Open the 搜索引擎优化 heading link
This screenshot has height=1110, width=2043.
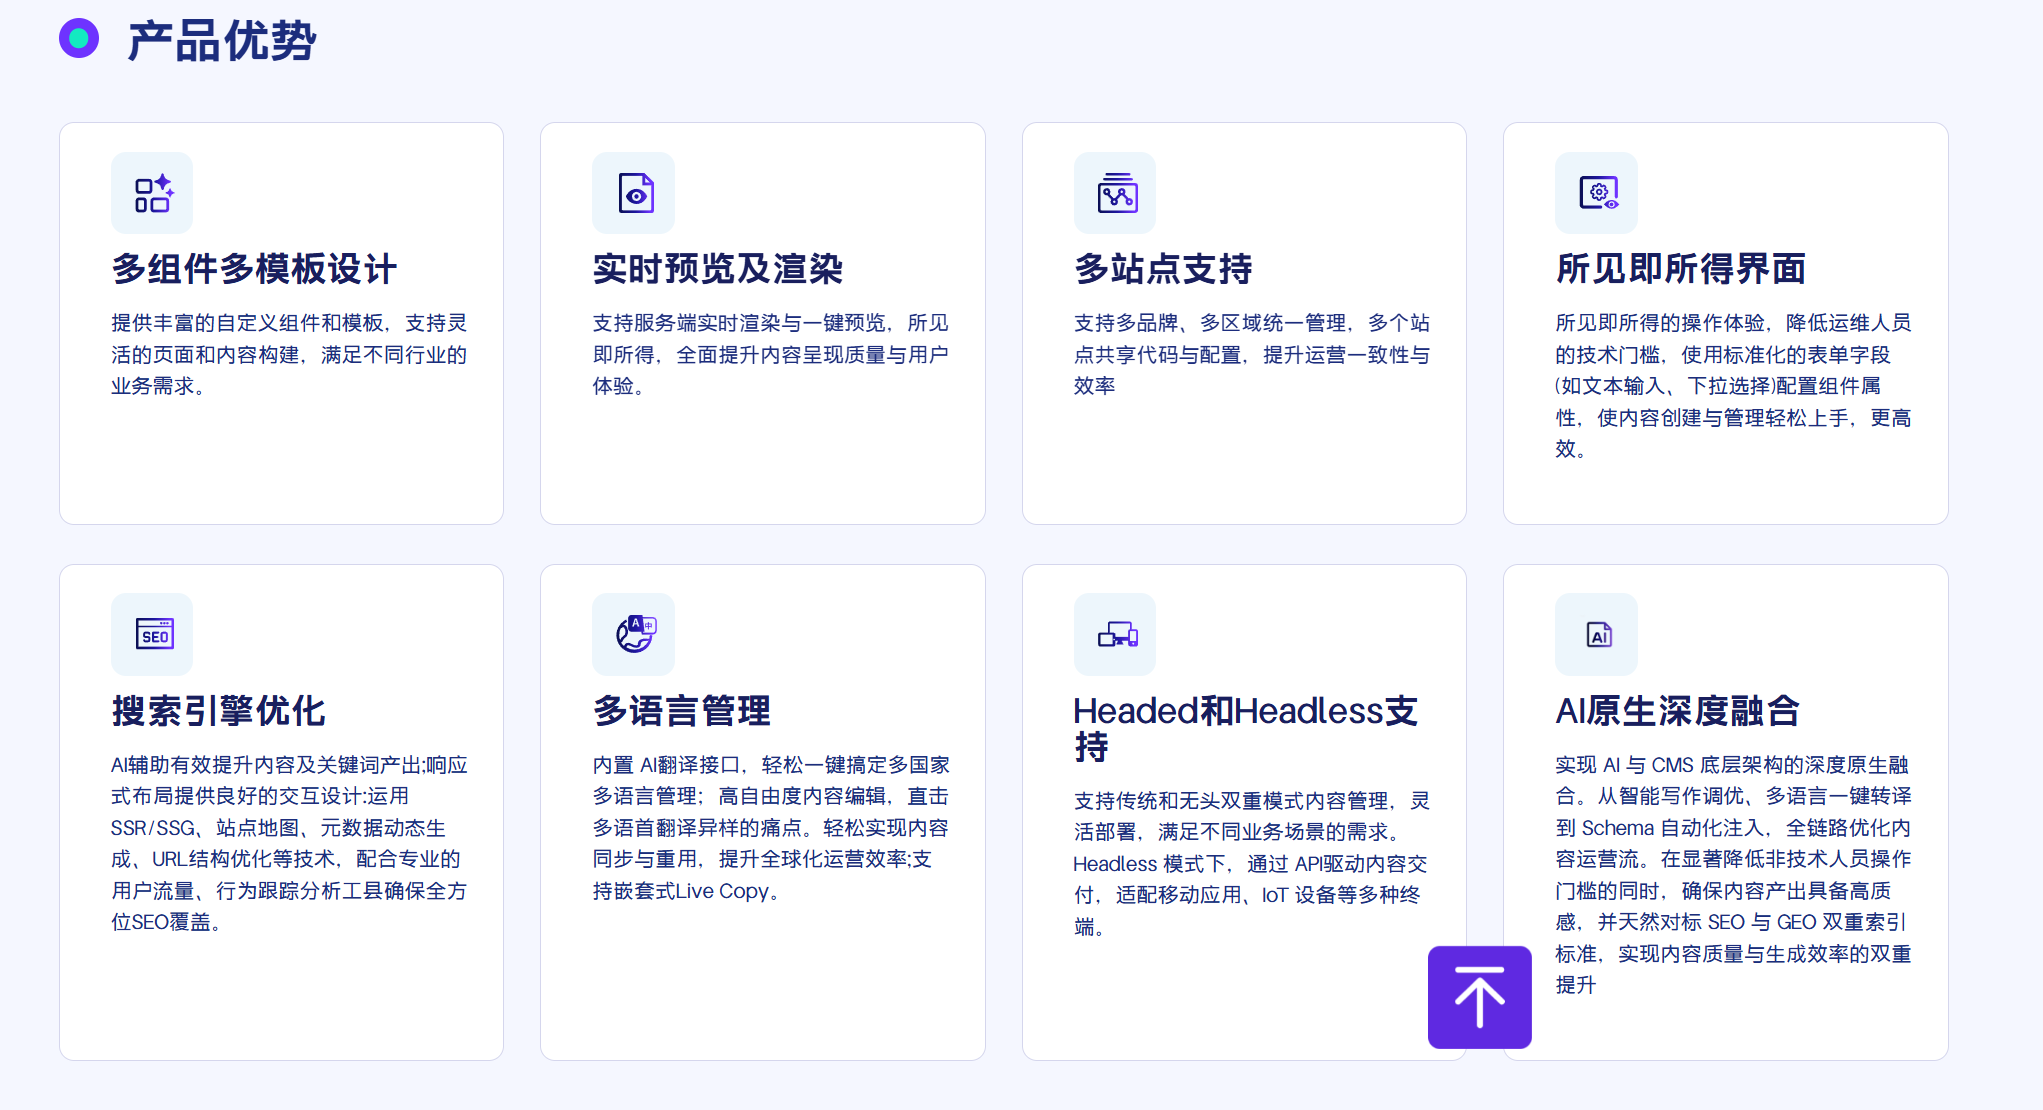pos(218,712)
